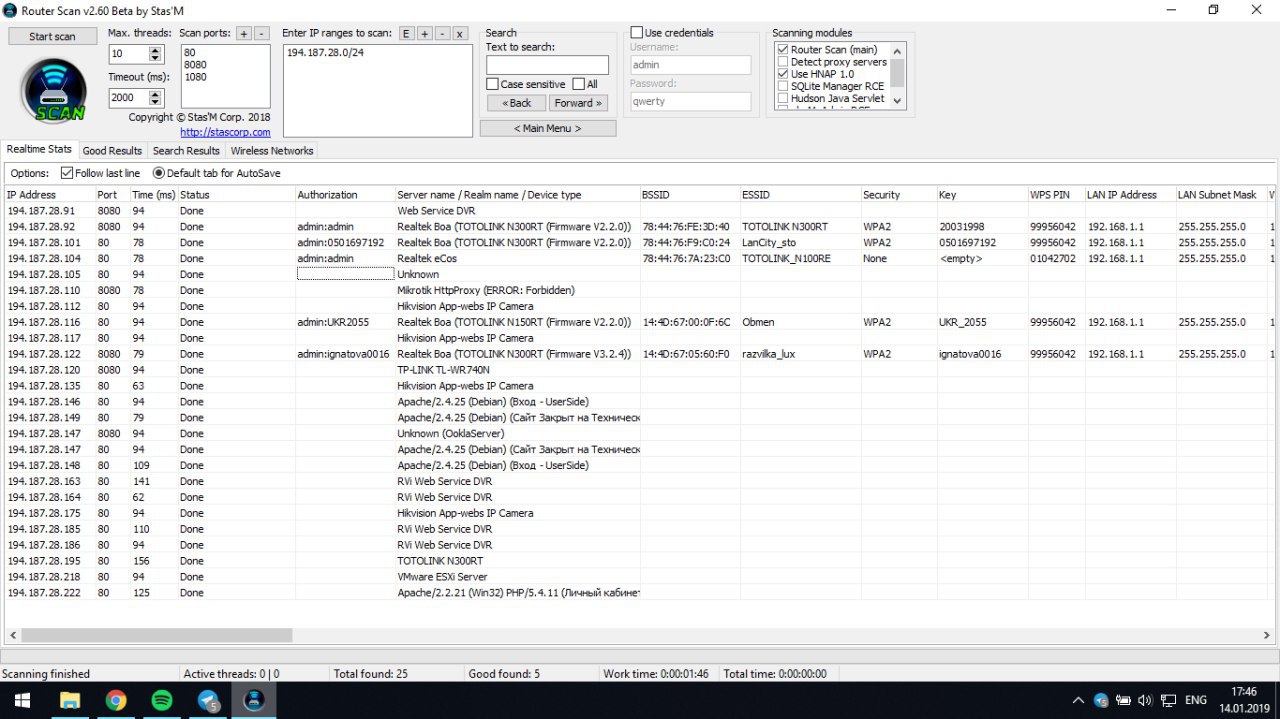Remove a scan port with minus button

(261, 33)
